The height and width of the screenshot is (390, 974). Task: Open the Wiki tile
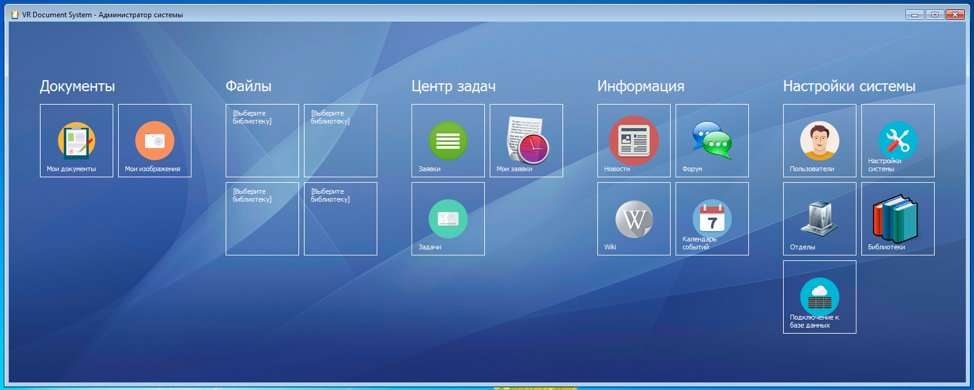coord(634,219)
